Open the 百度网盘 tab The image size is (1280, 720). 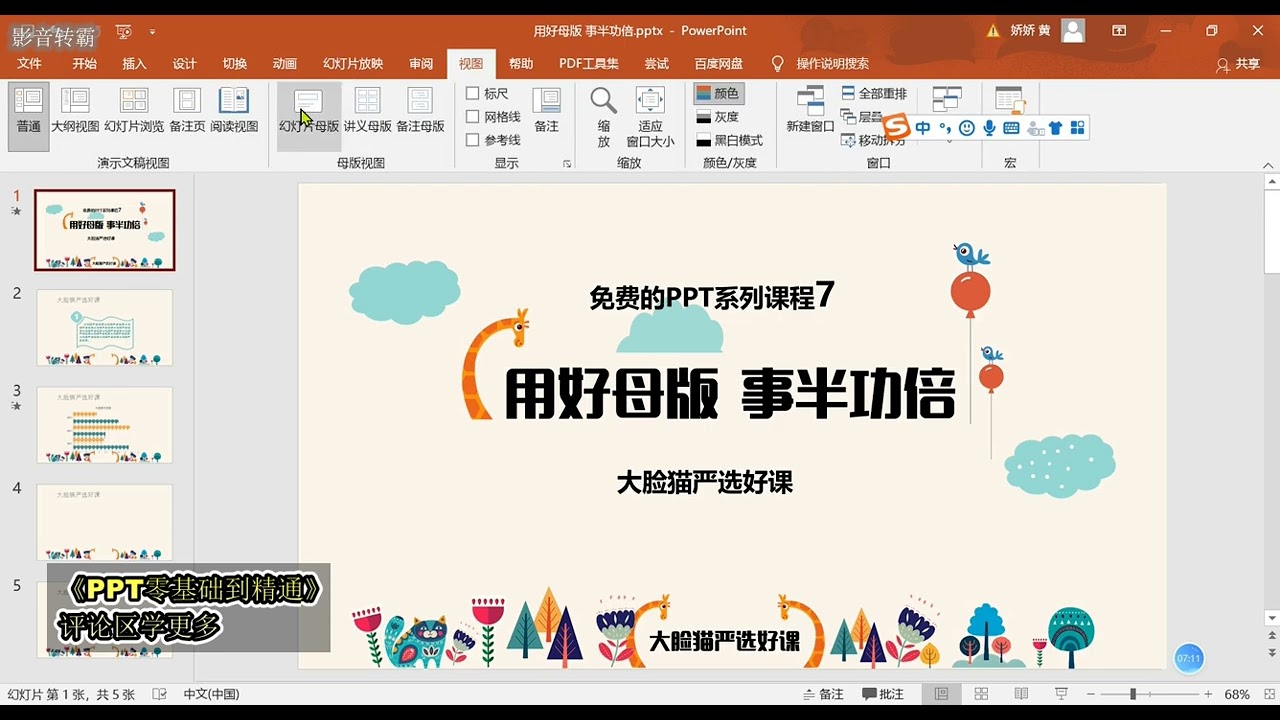(x=719, y=63)
